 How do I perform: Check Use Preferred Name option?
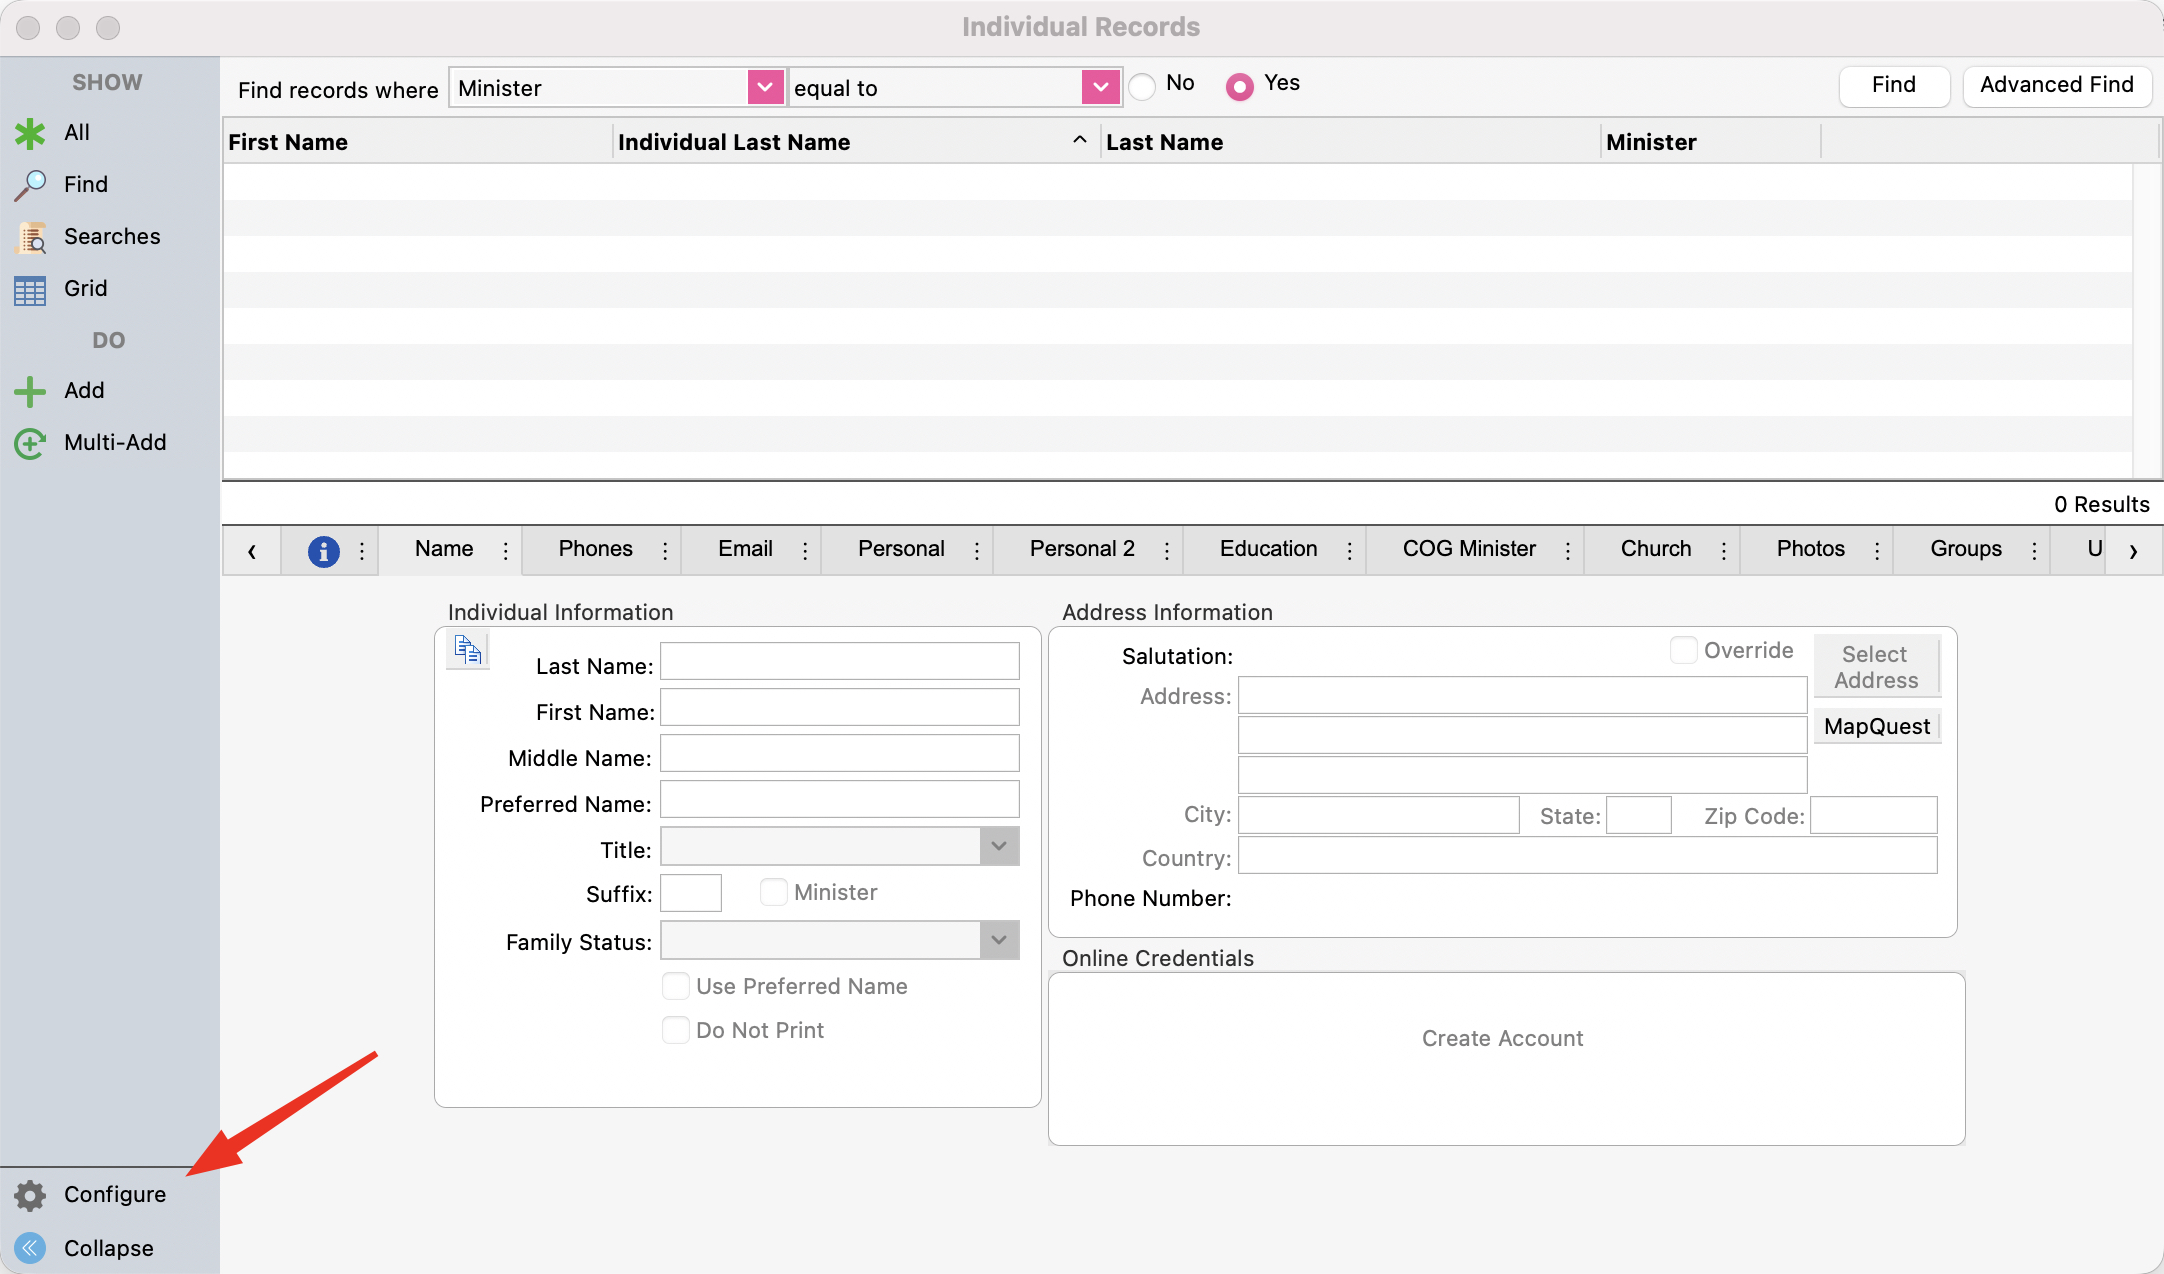pyautogui.click(x=676, y=986)
